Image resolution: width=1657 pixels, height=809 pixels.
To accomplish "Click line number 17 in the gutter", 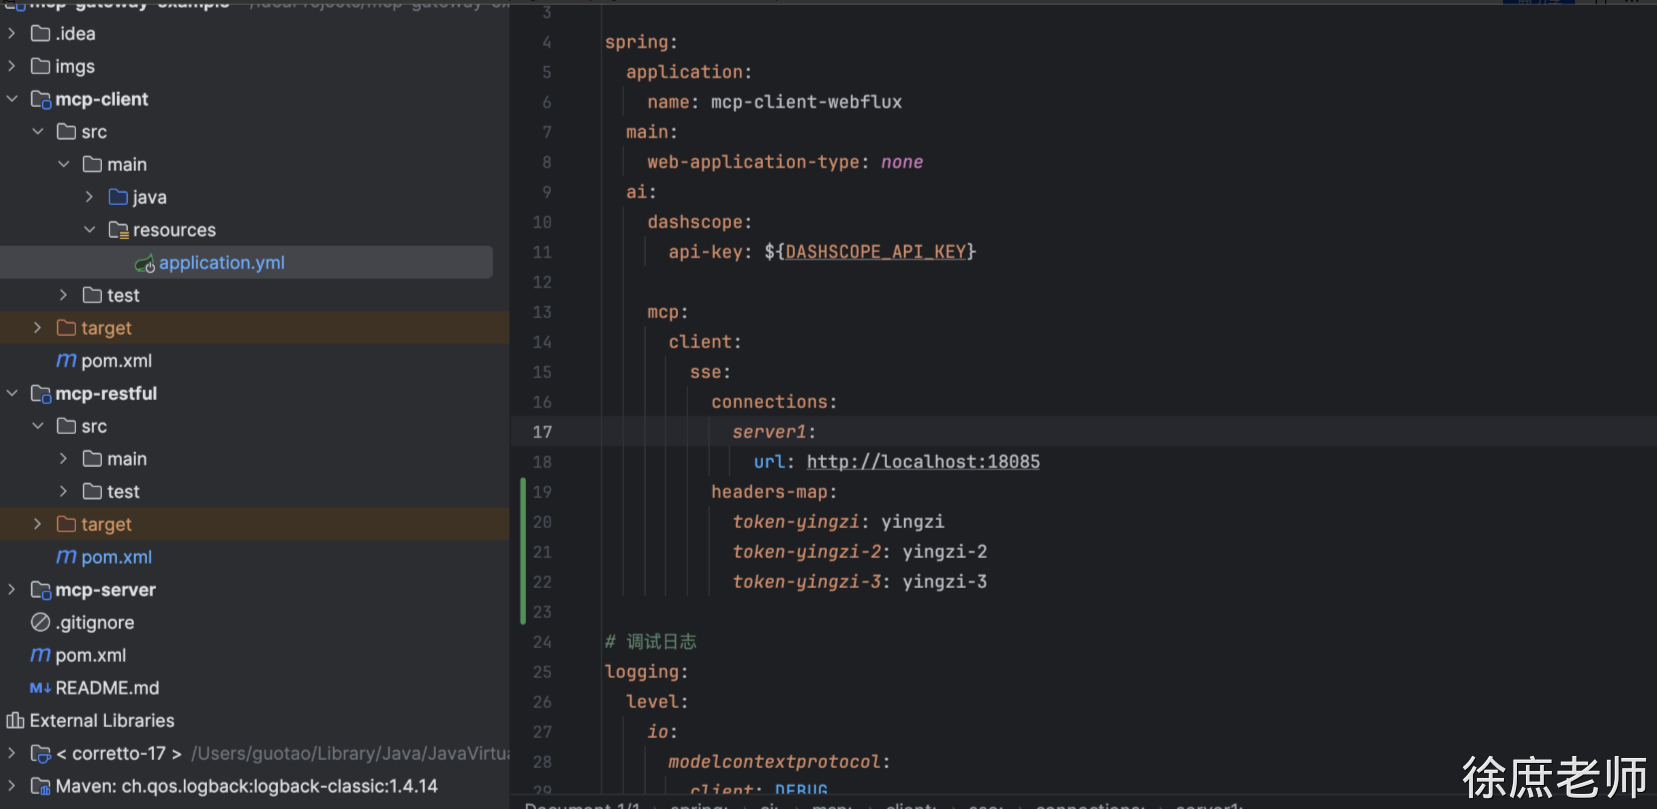I will tap(542, 432).
